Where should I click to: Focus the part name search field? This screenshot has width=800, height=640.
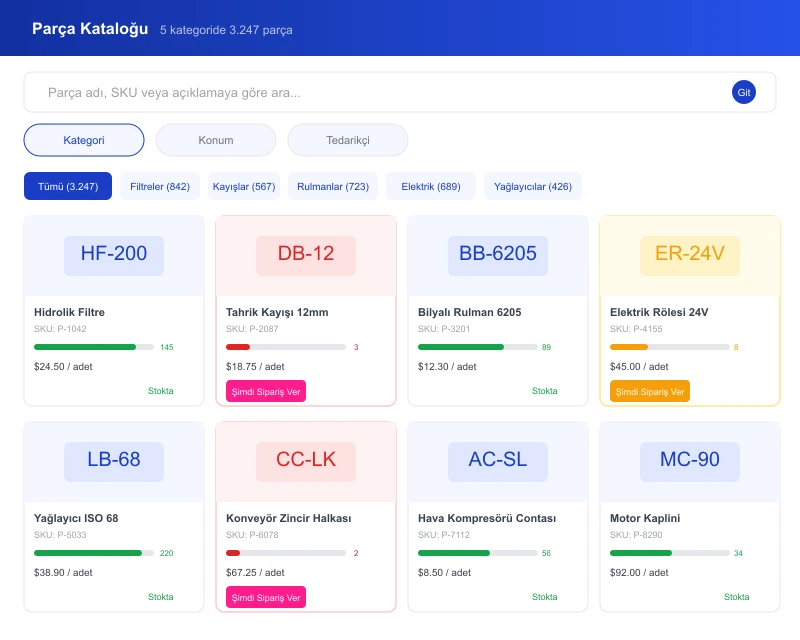[388, 92]
